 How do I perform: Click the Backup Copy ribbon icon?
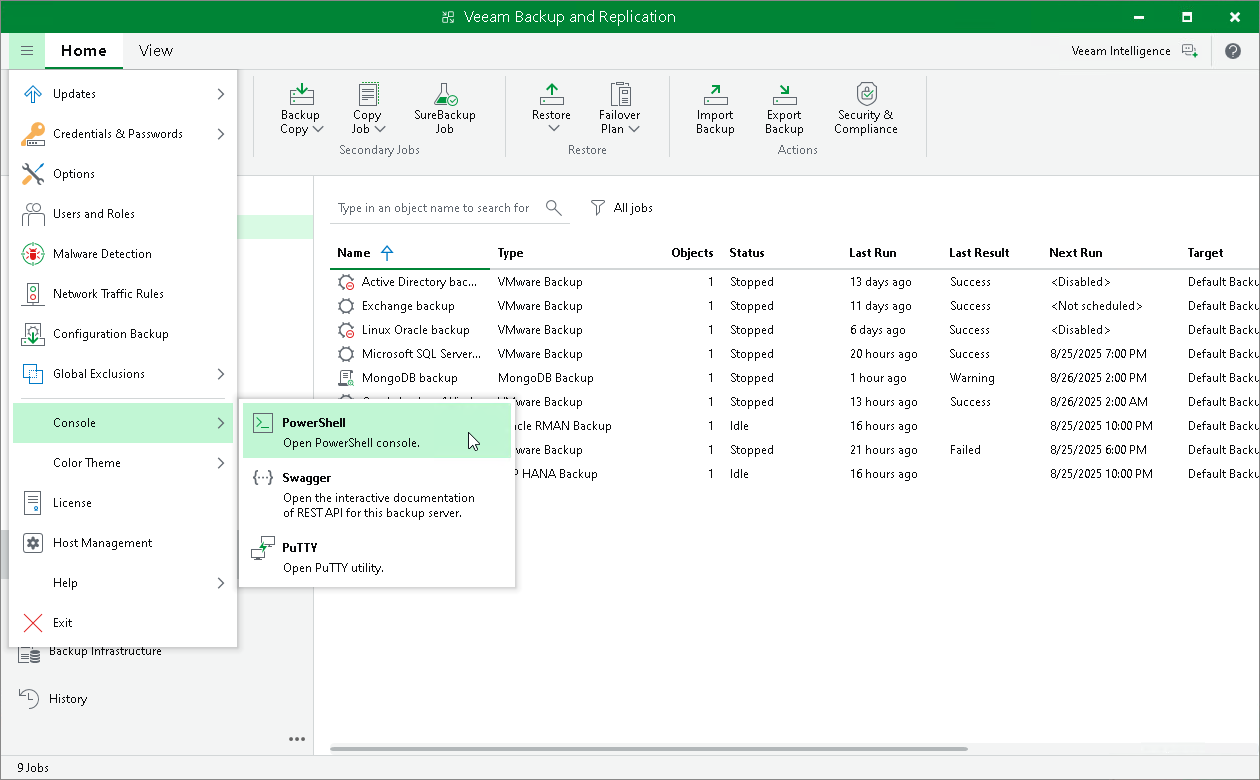coord(301,94)
